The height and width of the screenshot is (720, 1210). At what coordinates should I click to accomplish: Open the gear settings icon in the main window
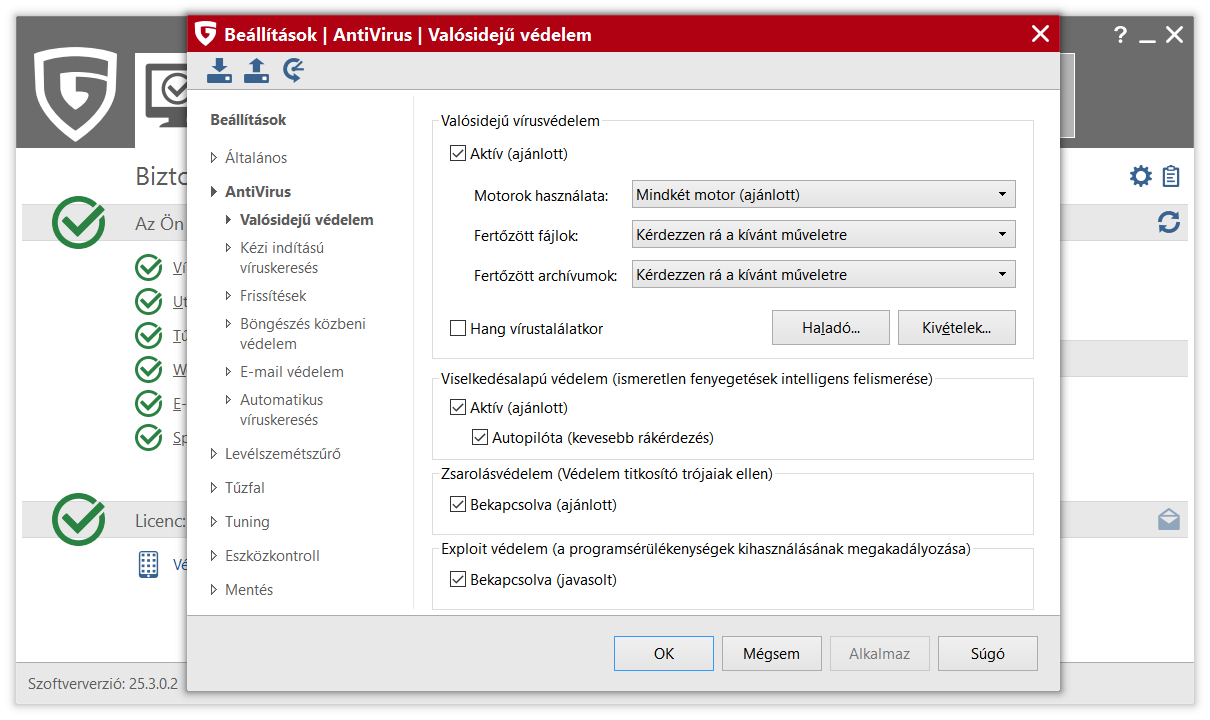[x=1140, y=177]
